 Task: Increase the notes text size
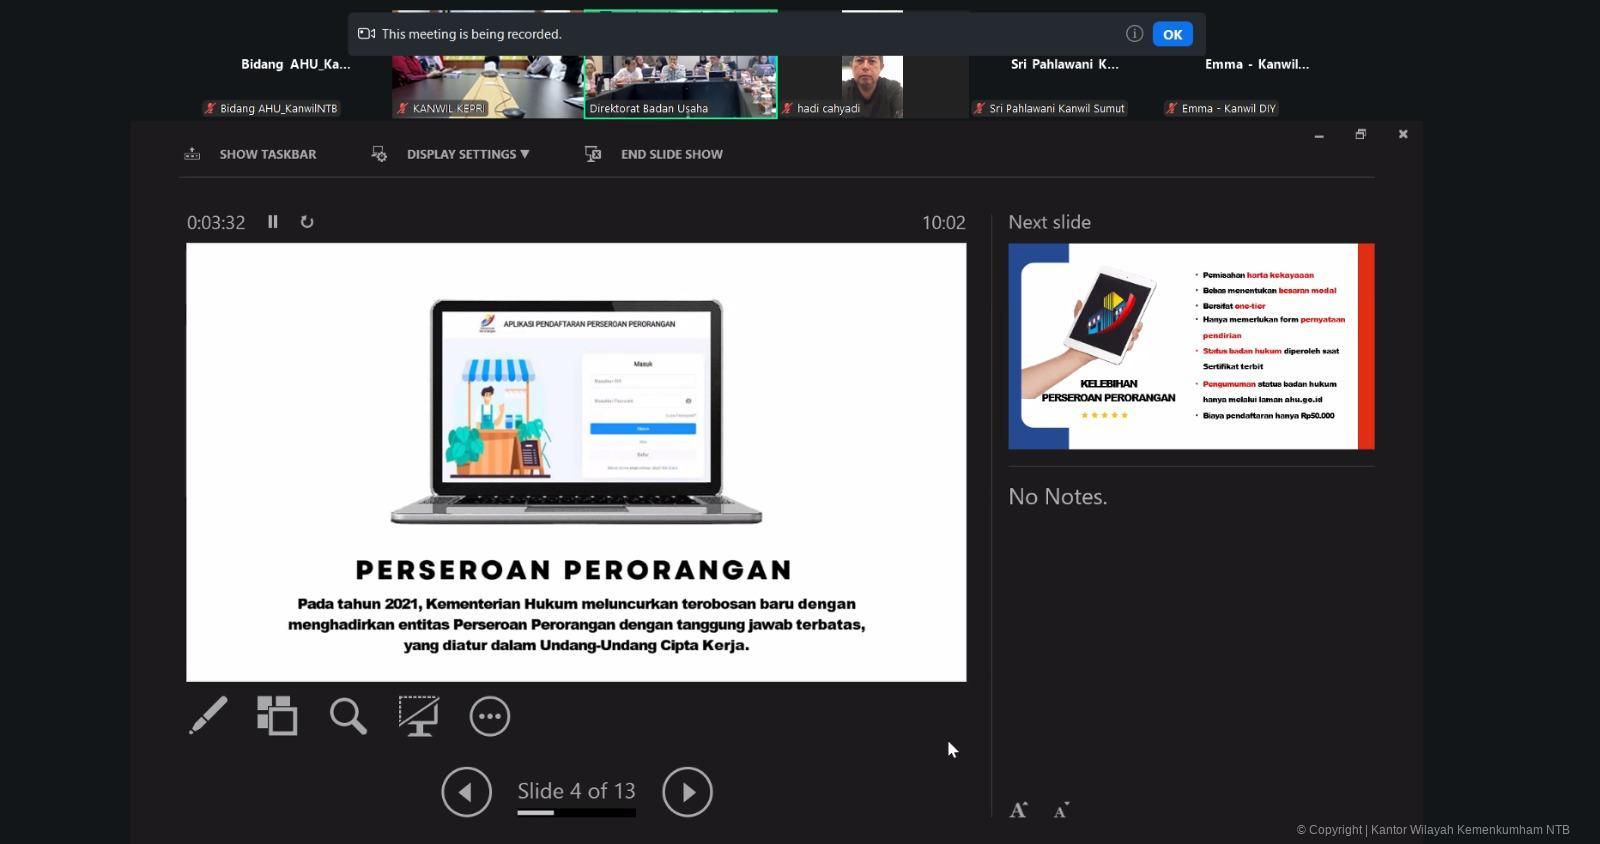tap(1018, 810)
